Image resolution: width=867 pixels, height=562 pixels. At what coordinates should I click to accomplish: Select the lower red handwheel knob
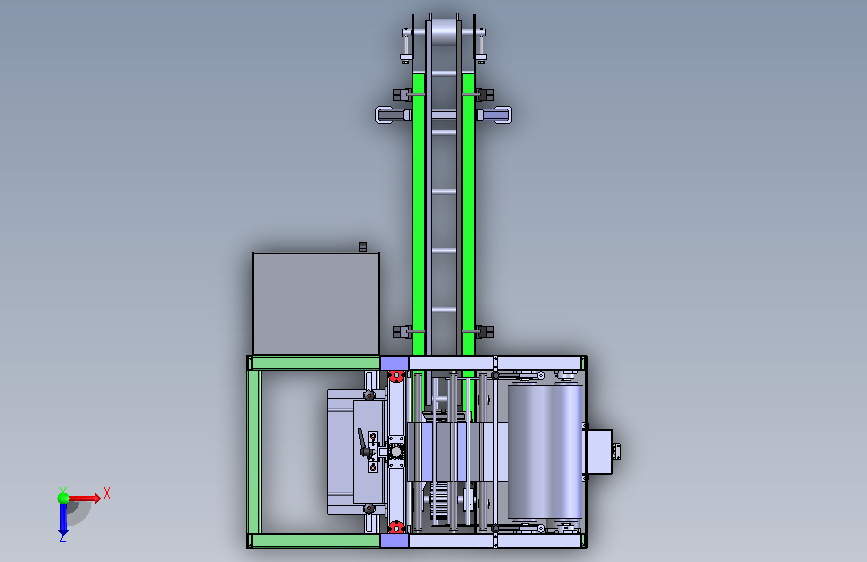pyautogui.click(x=395, y=526)
